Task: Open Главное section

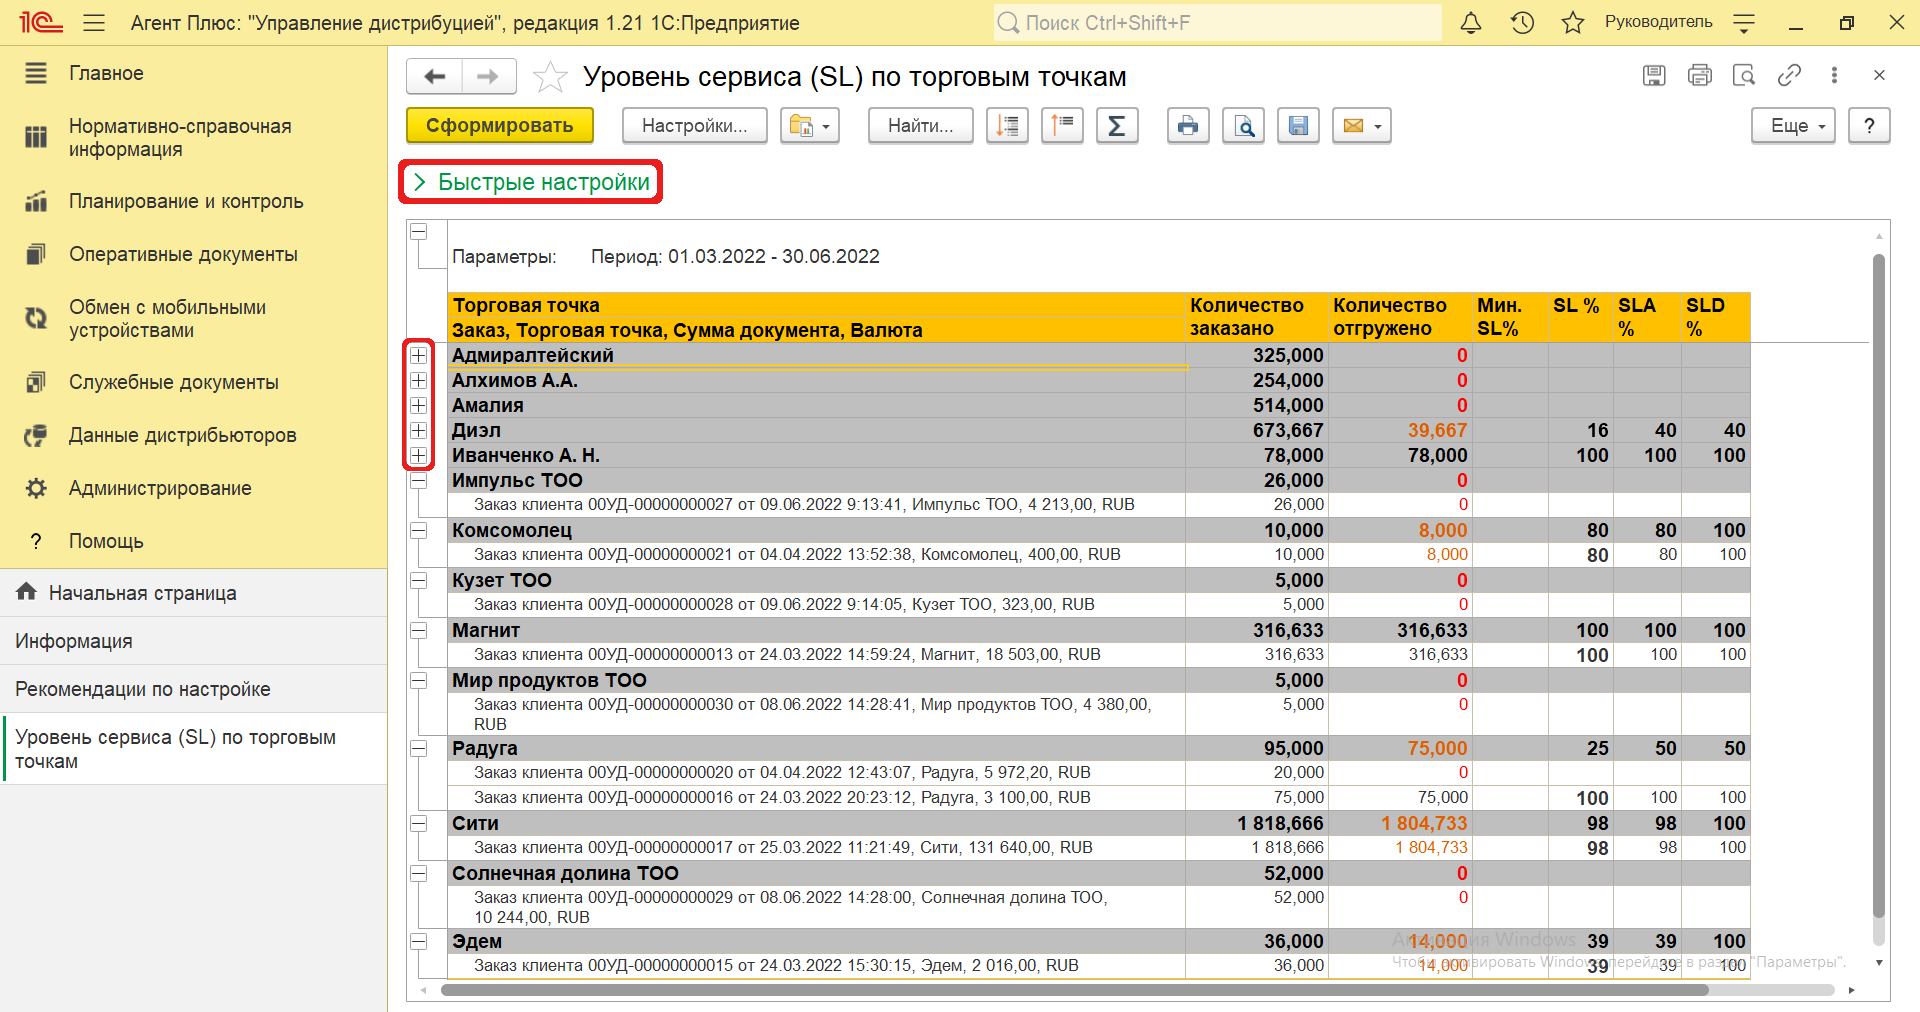Action: point(193,73)
